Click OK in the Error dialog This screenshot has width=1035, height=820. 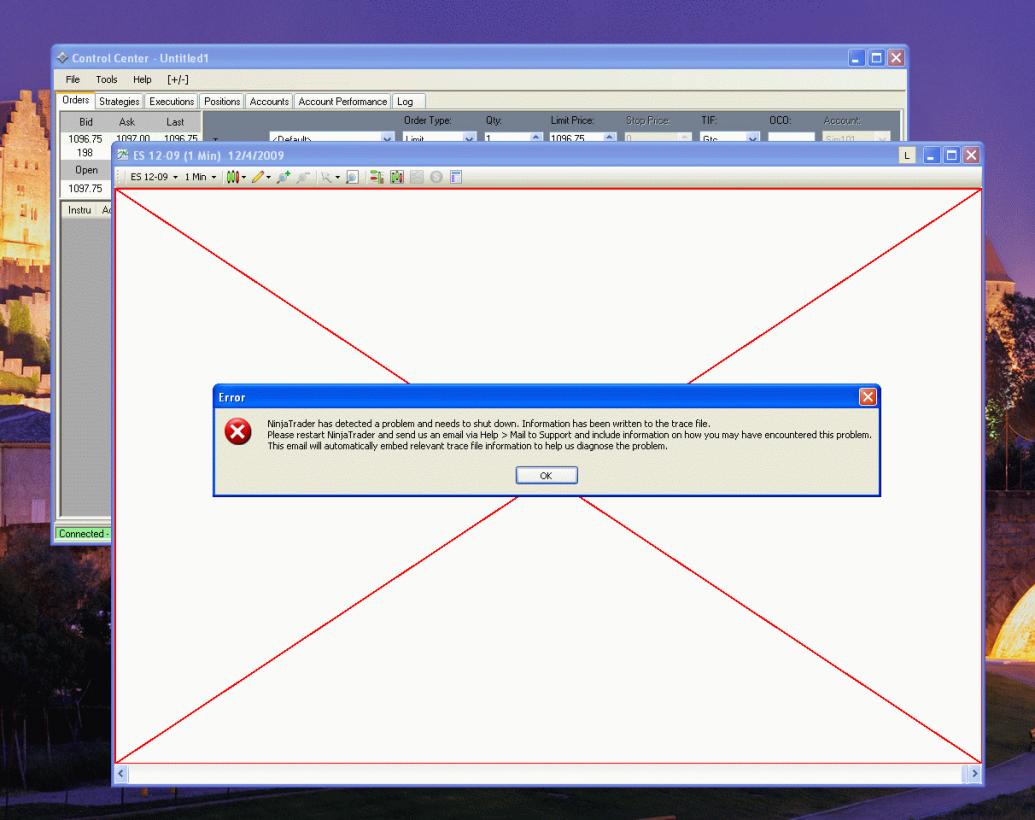click(x=546, y=475)
